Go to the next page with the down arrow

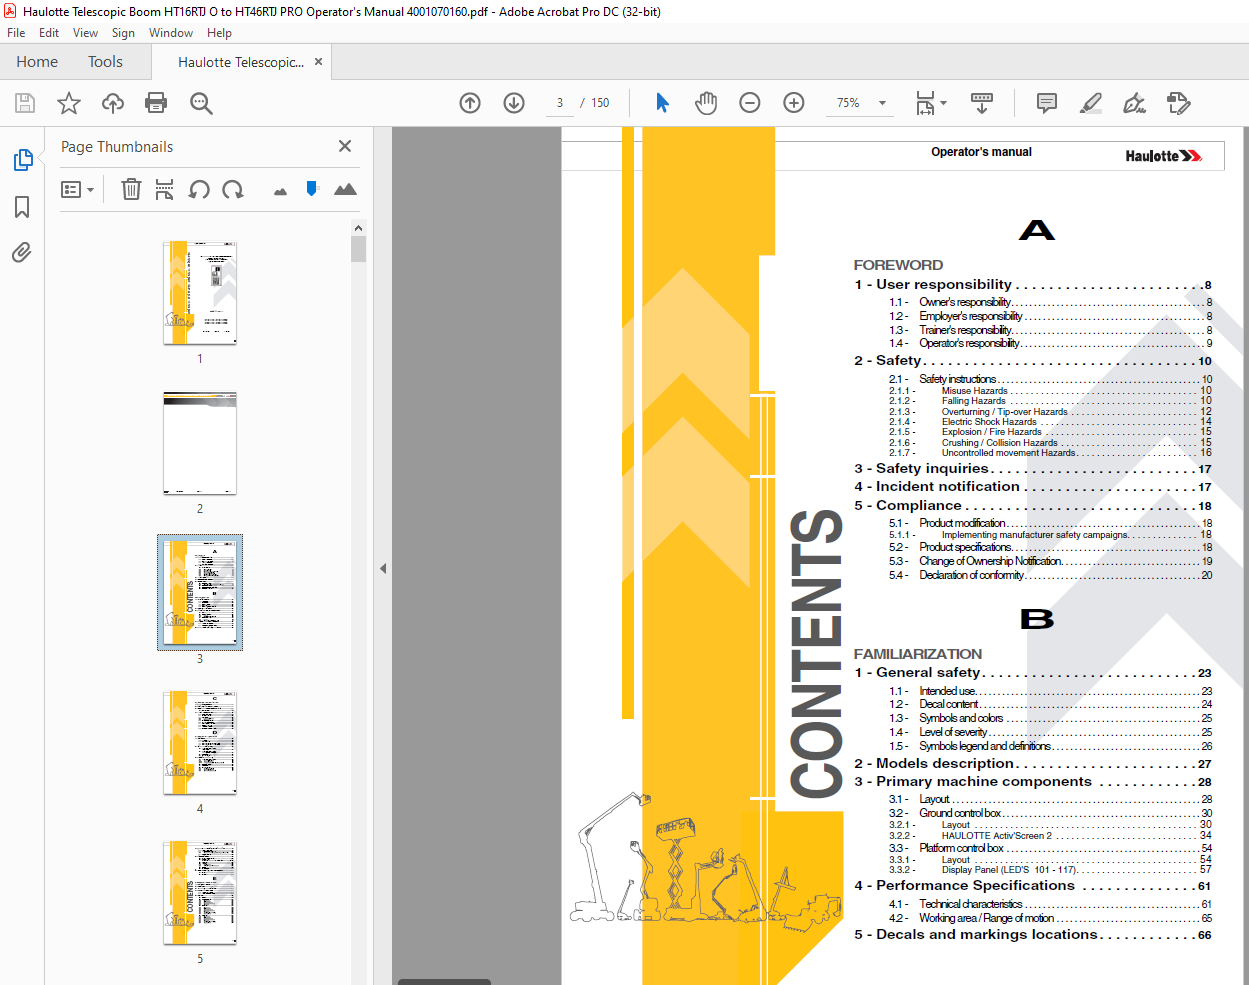[x=514, y=103]
